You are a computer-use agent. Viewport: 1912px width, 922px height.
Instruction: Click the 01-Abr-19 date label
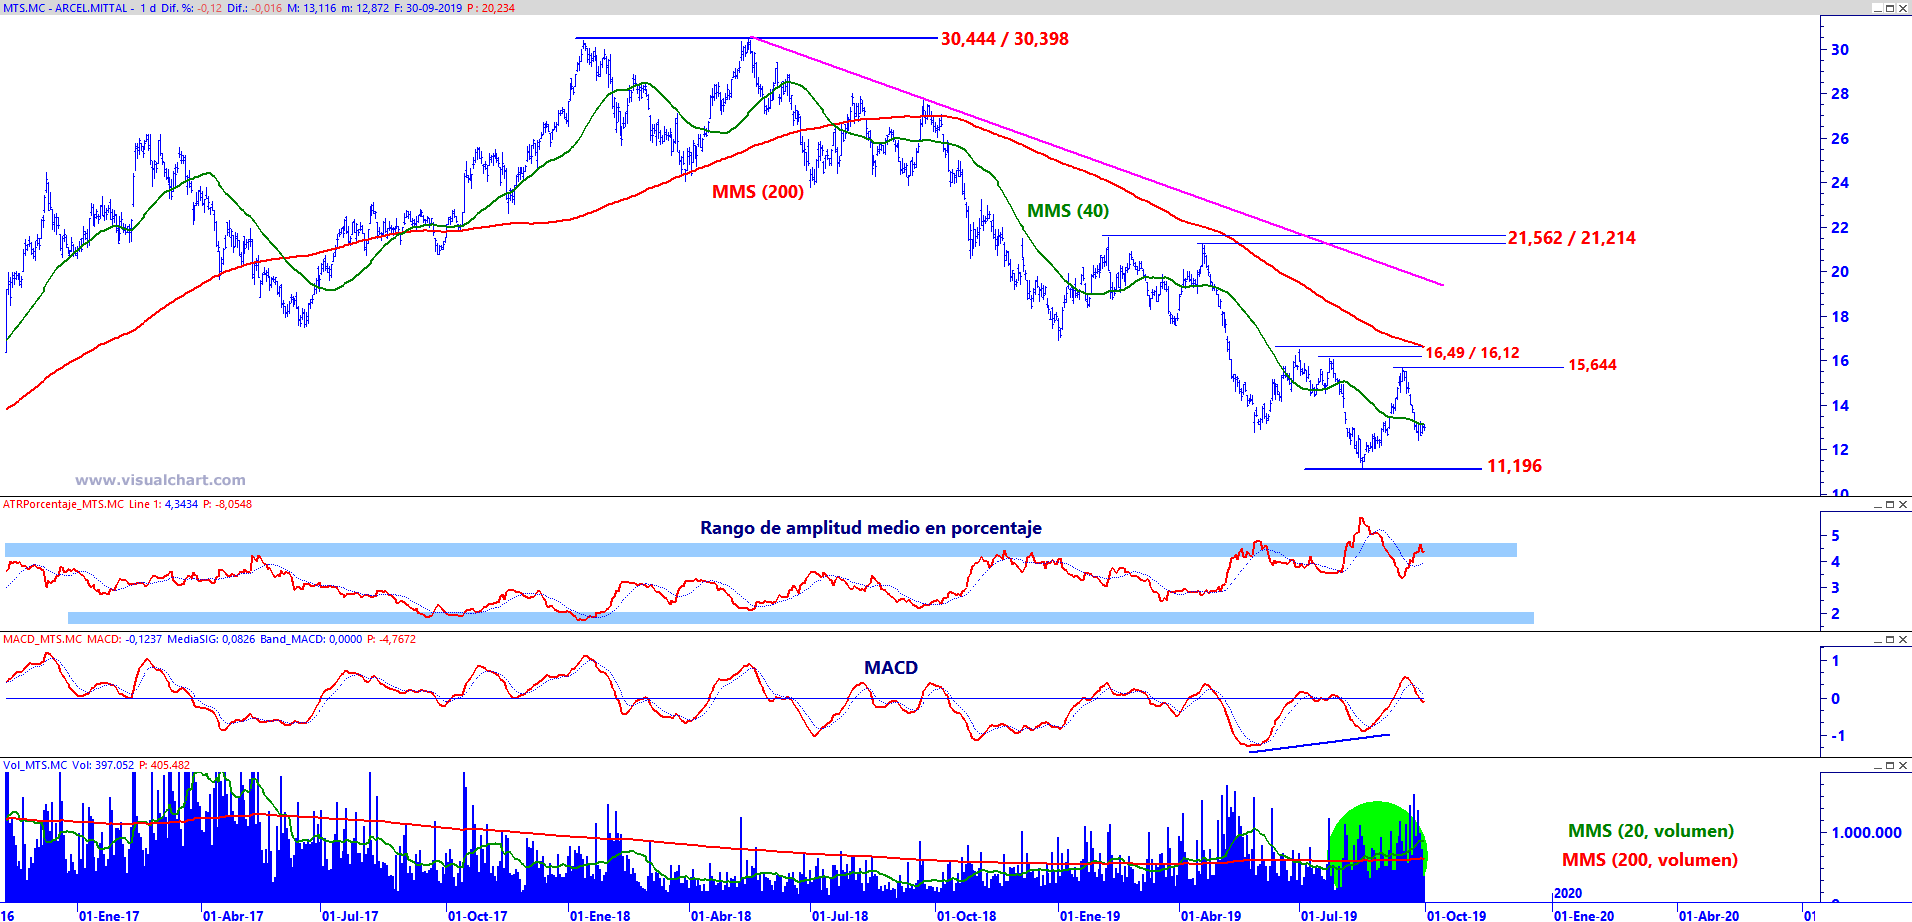pyautogui.click(x=1211, y=915)
